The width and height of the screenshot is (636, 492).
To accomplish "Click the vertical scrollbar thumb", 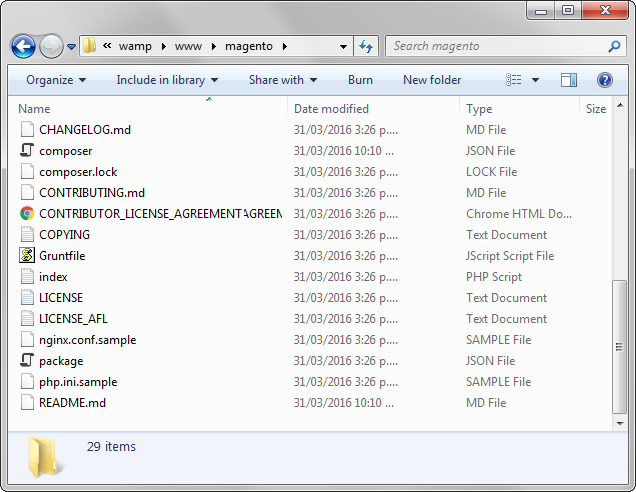I will coord(619,347).
